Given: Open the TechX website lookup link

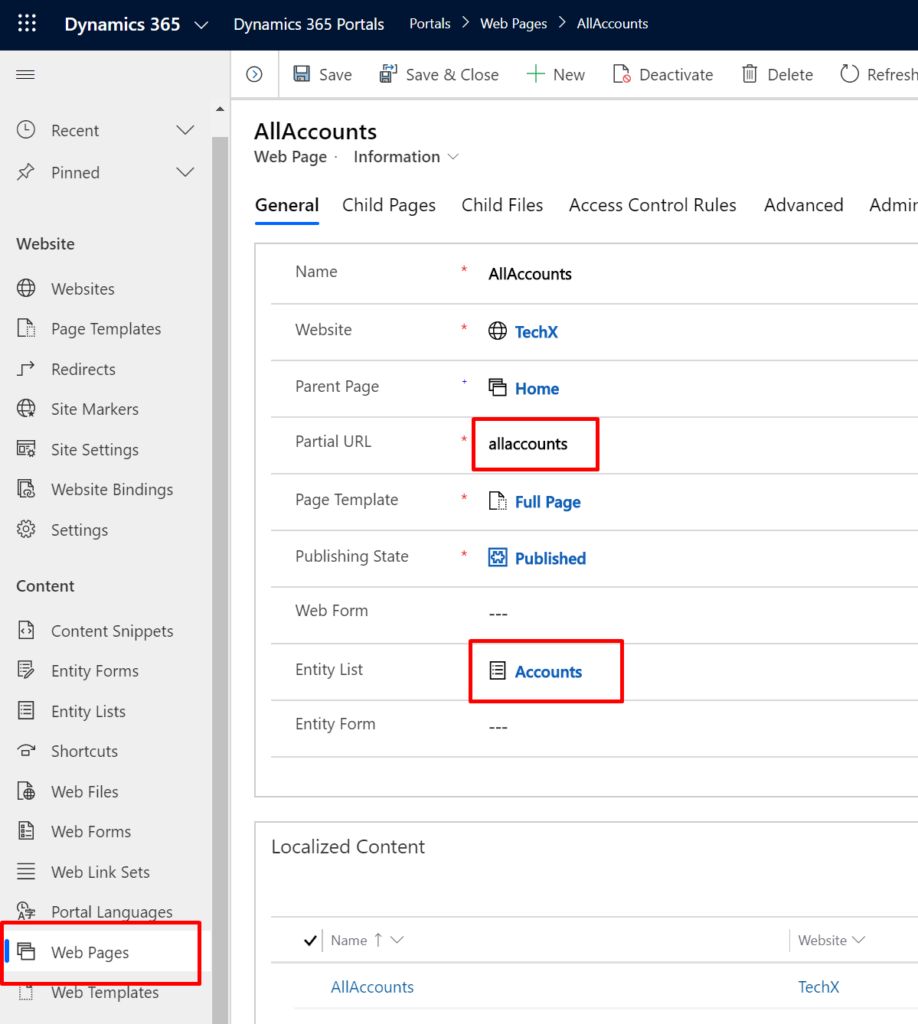Looking at the screenshot, I should pos(536,332).
